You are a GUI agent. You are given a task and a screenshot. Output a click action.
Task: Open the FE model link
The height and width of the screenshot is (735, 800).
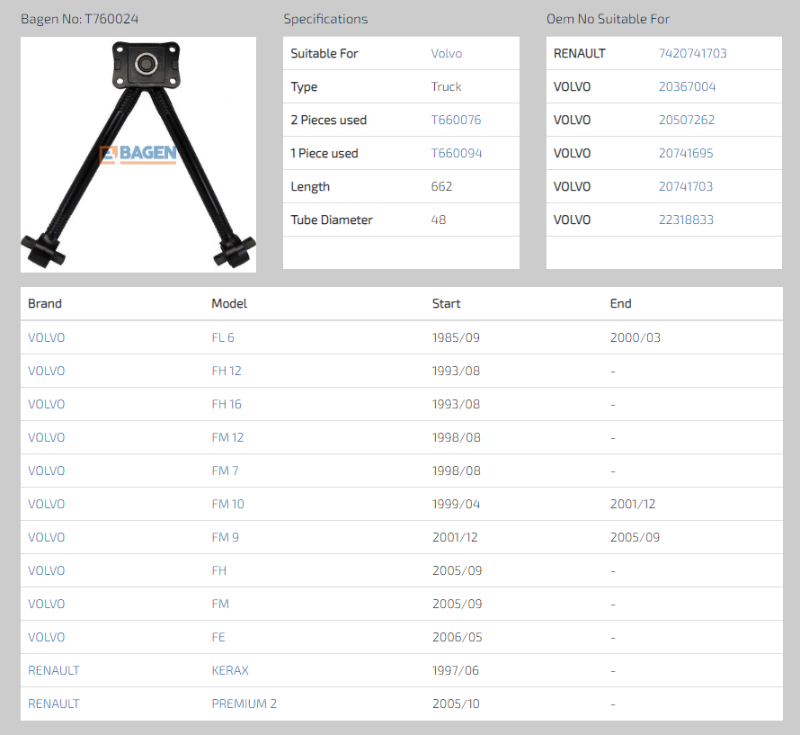tap(218, 637)
